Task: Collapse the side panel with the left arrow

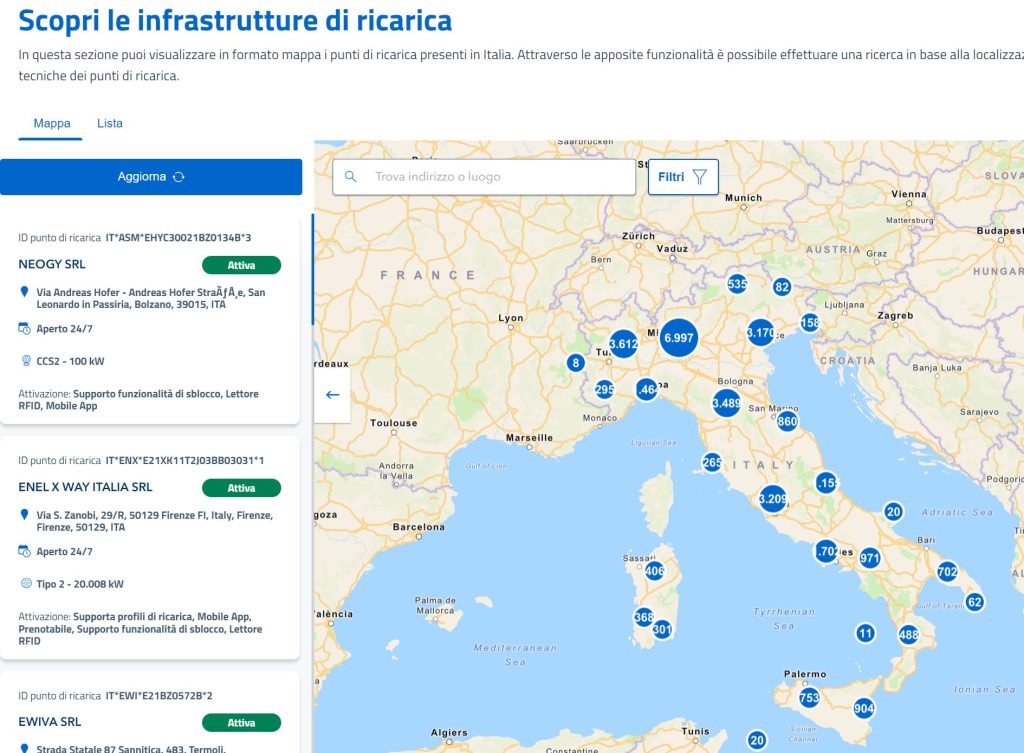Action: pos(333,394)
